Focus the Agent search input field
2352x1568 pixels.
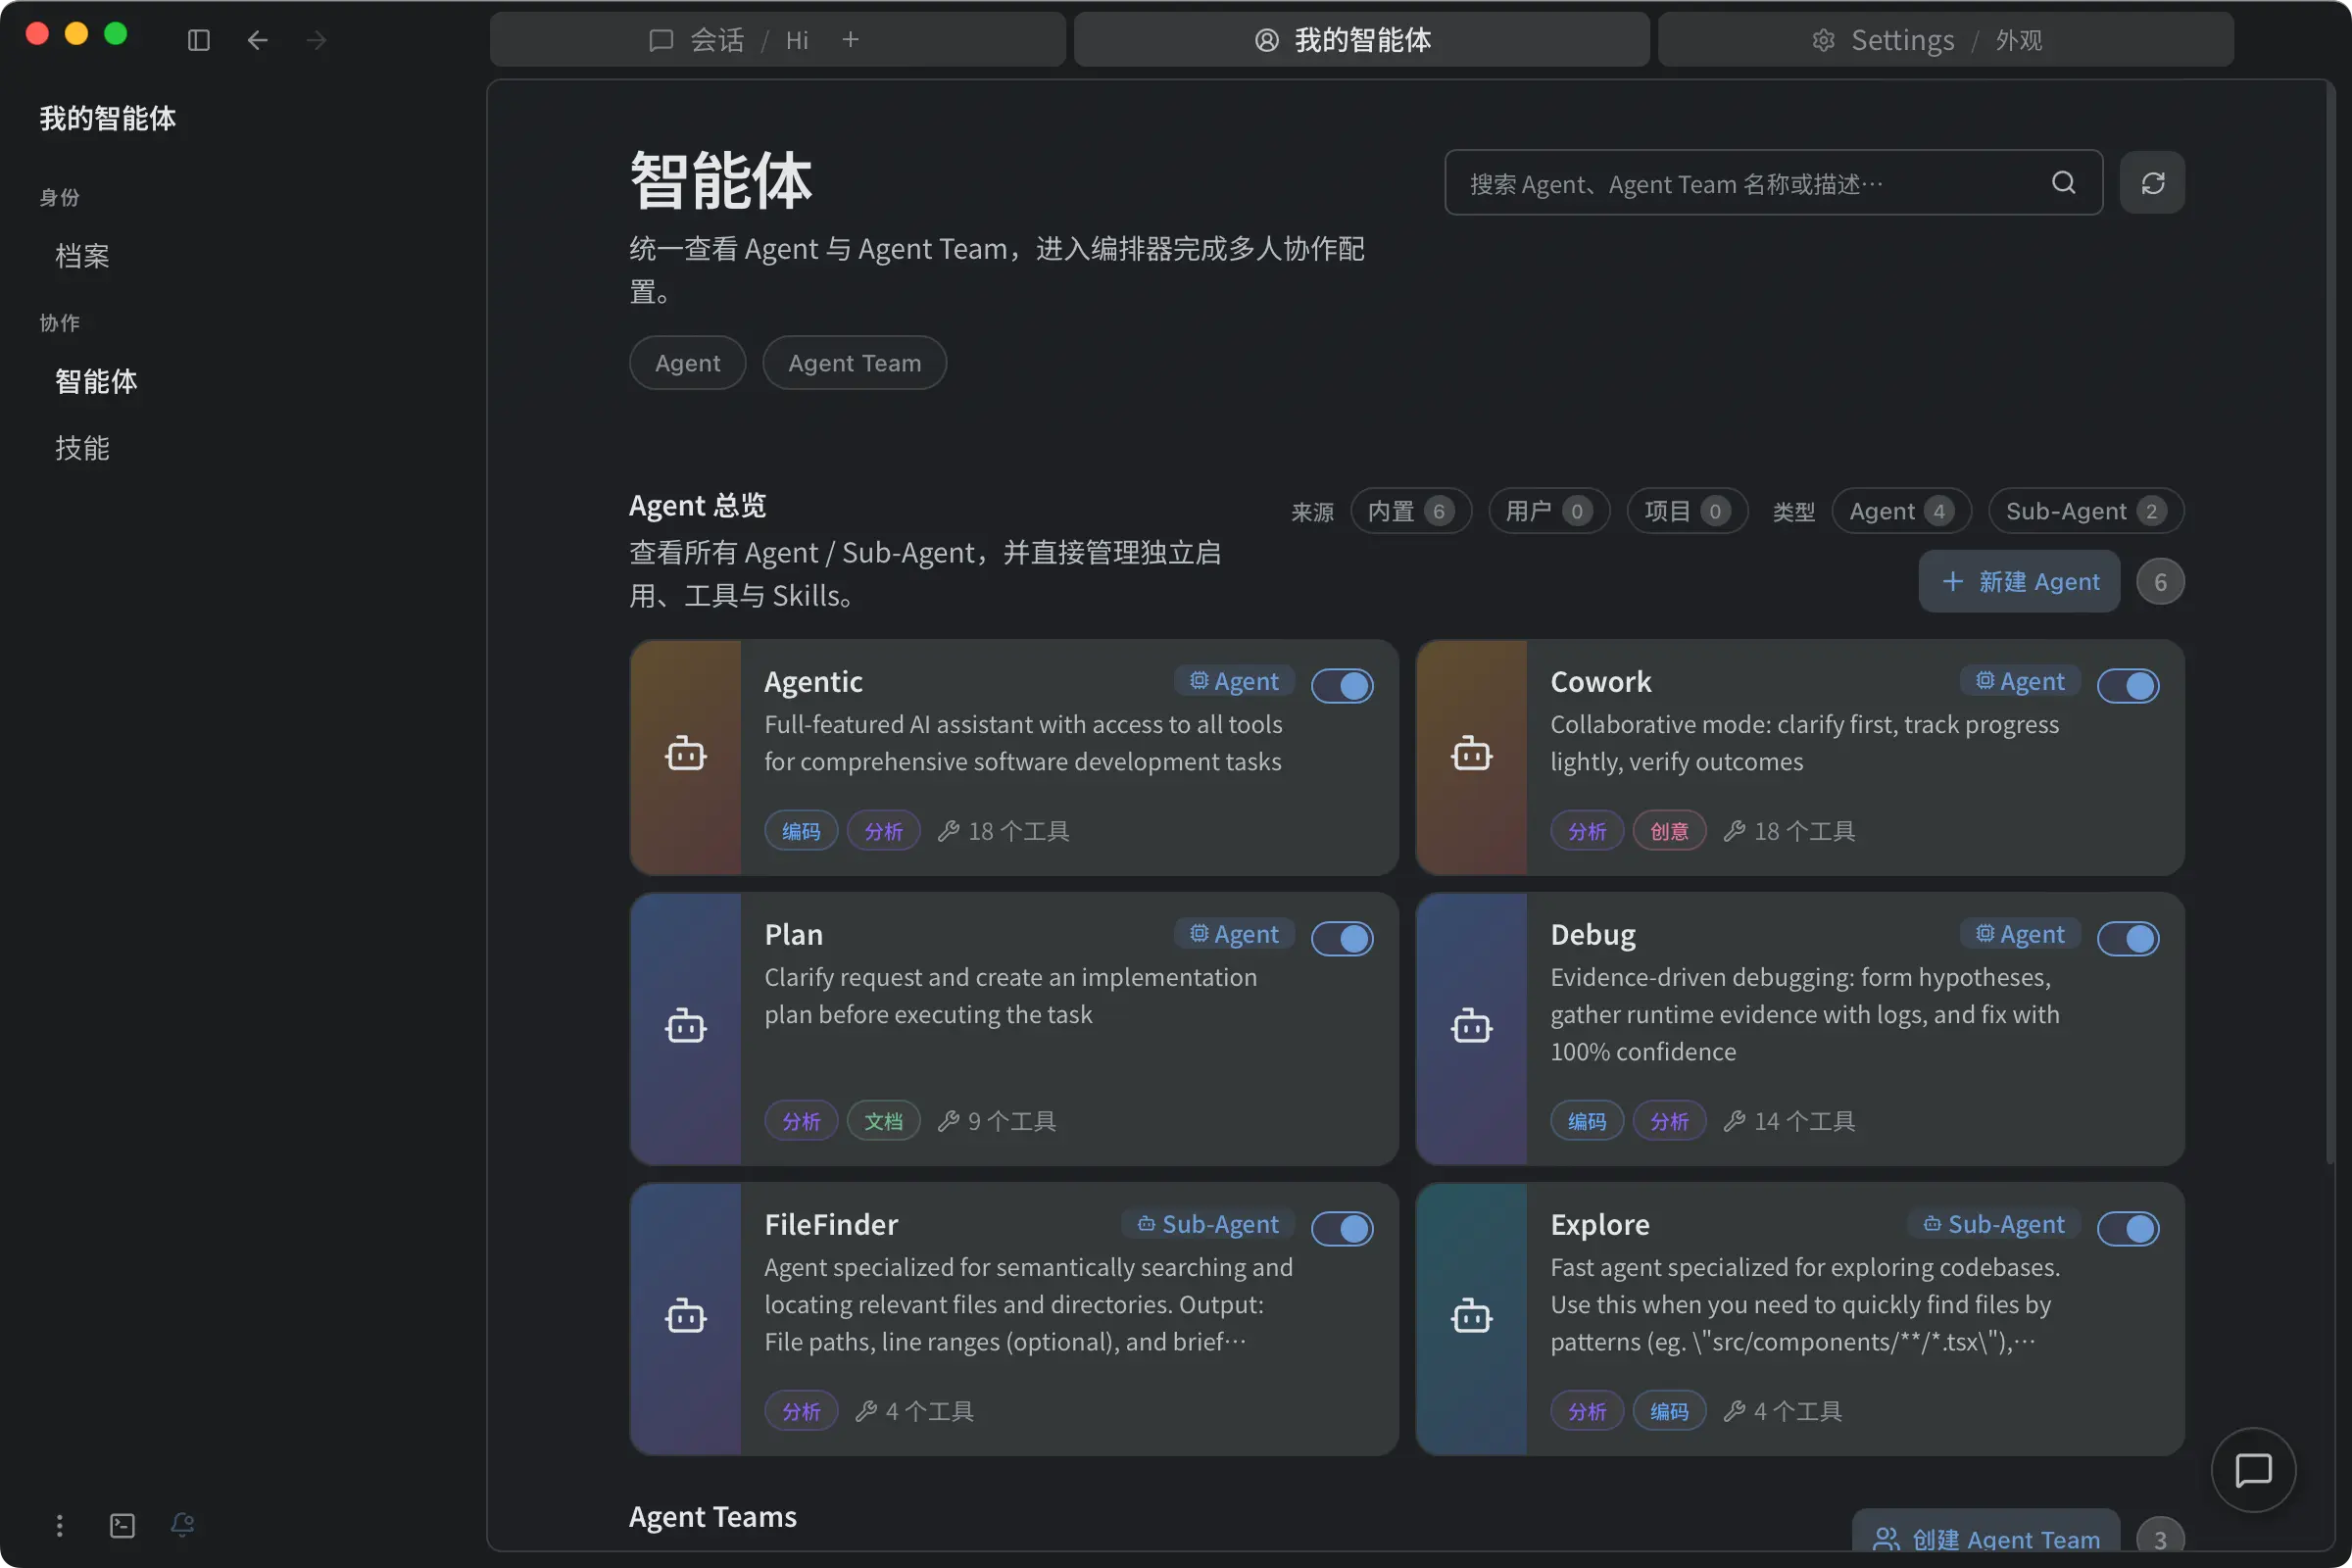[1740, 183]
